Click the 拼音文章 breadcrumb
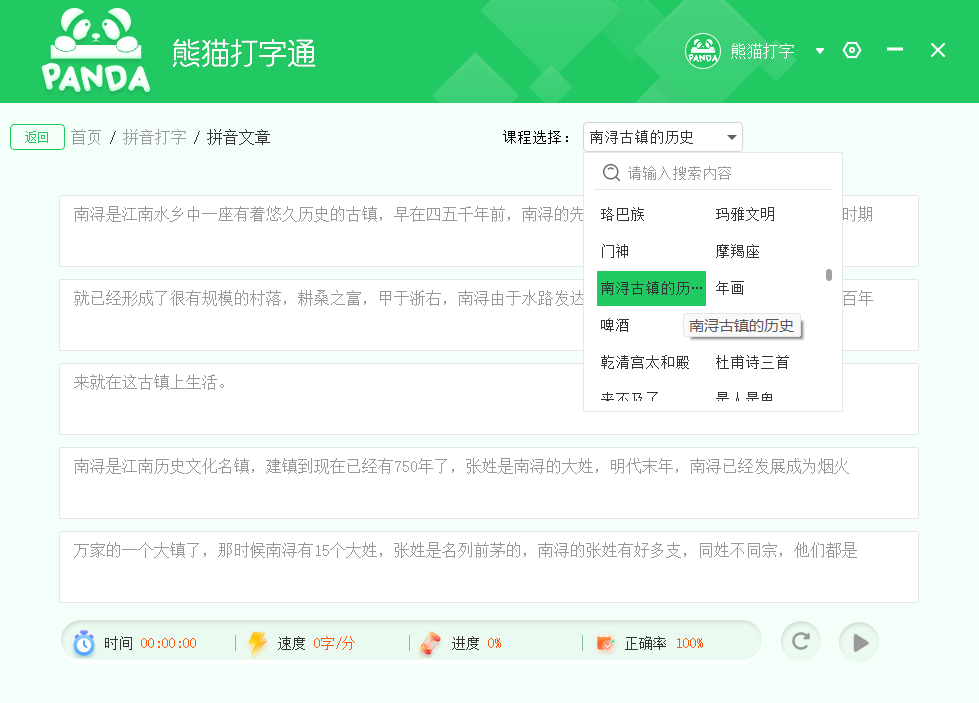 [x=239, y=137]
